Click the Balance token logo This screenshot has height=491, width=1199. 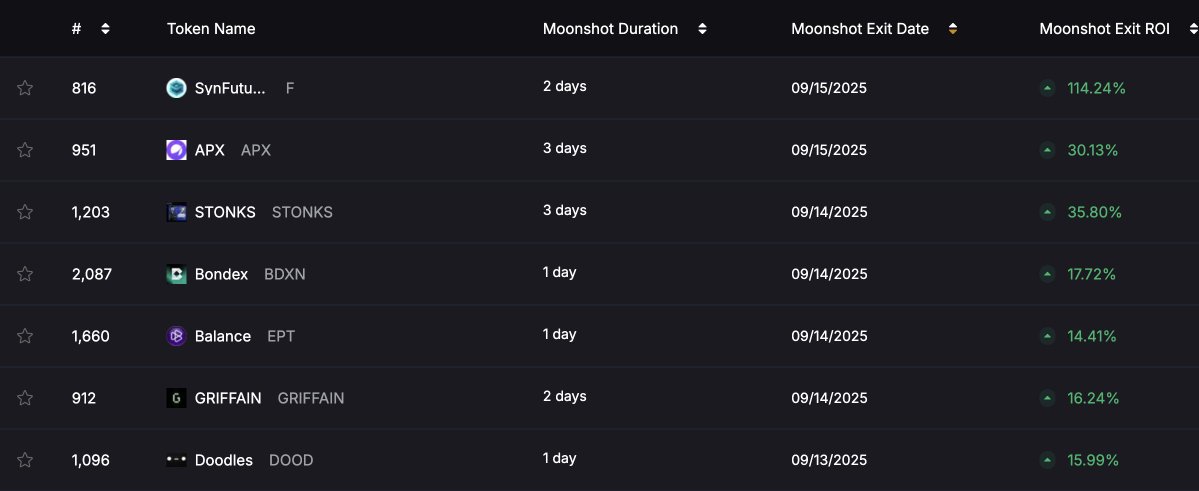click(x=176, y=336)
